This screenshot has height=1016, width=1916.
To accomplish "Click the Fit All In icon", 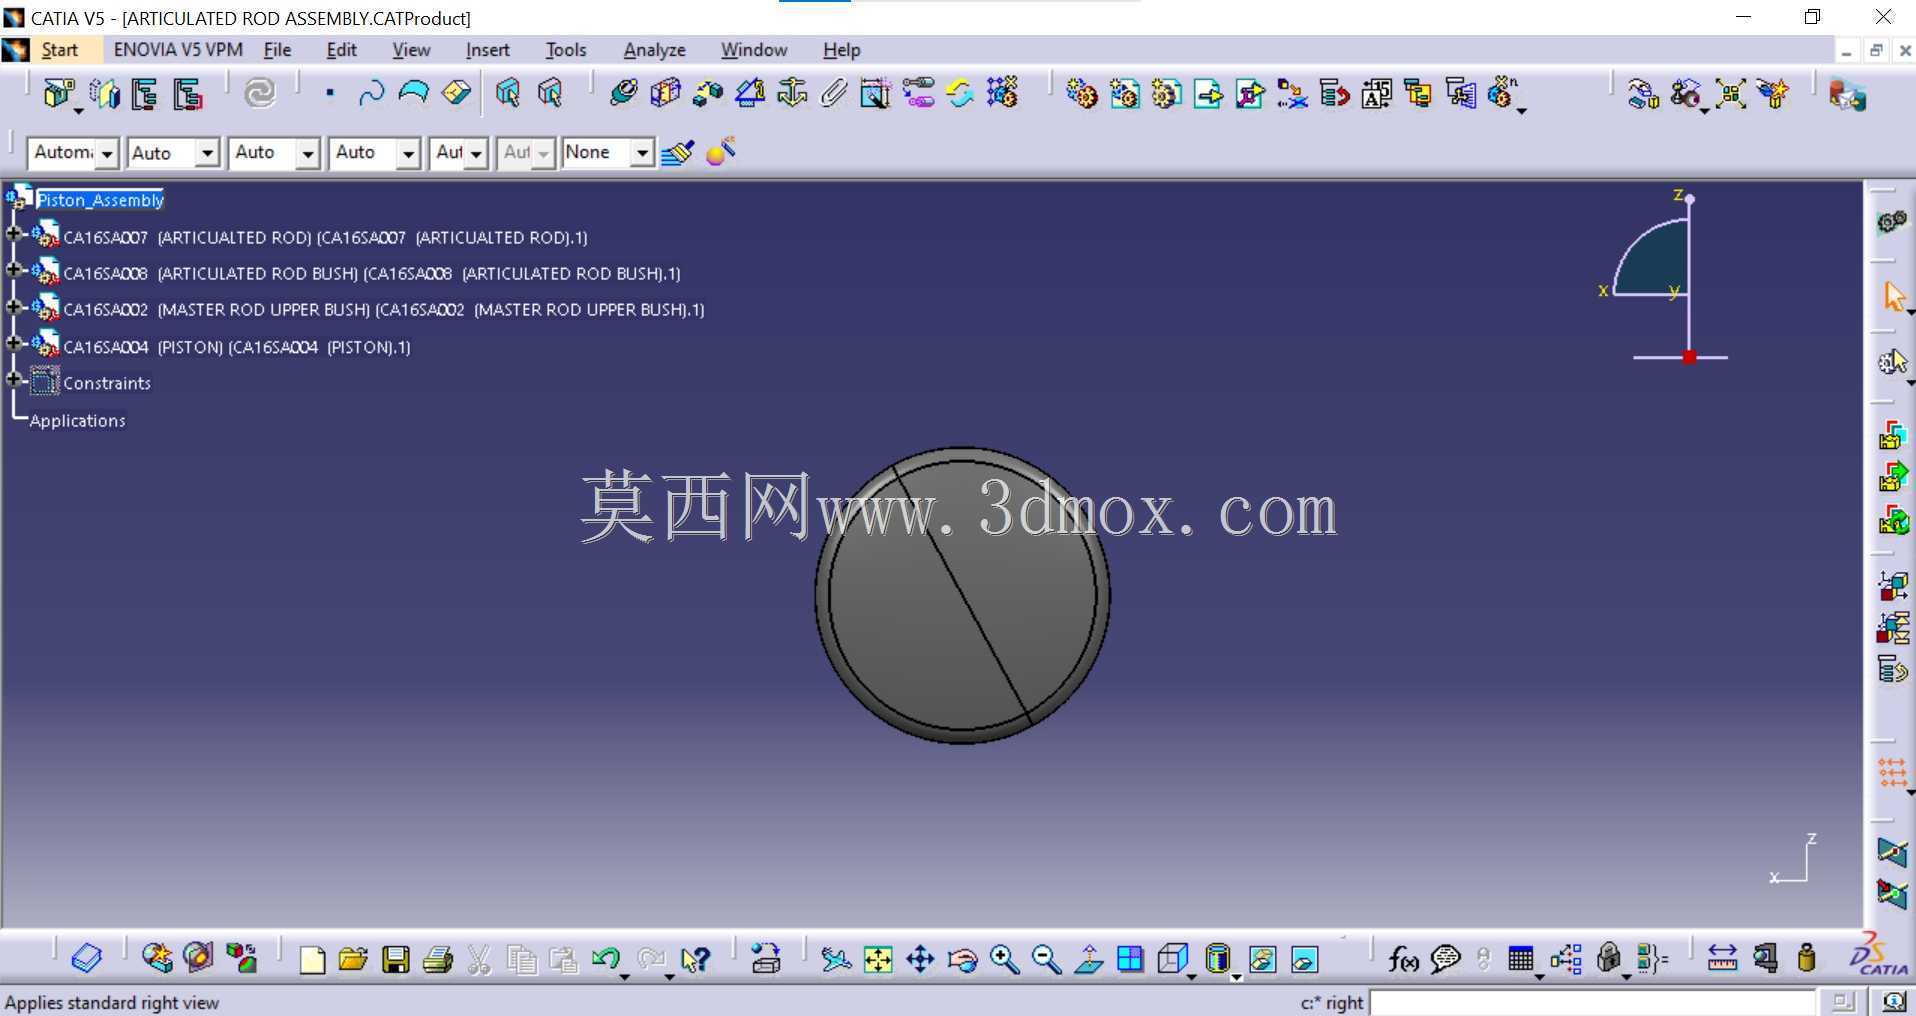I will [x=878, y=960].
